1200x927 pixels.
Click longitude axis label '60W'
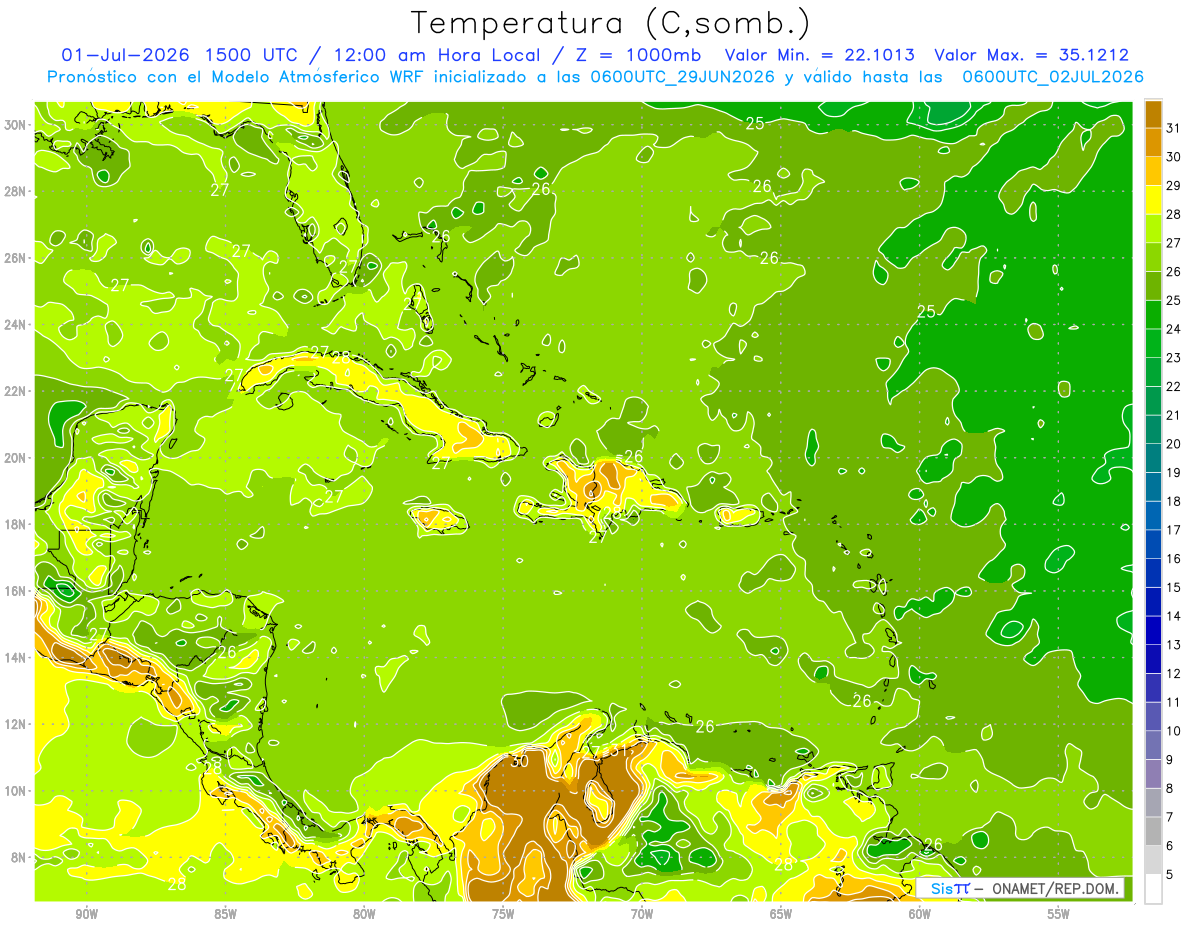(920, 914)
